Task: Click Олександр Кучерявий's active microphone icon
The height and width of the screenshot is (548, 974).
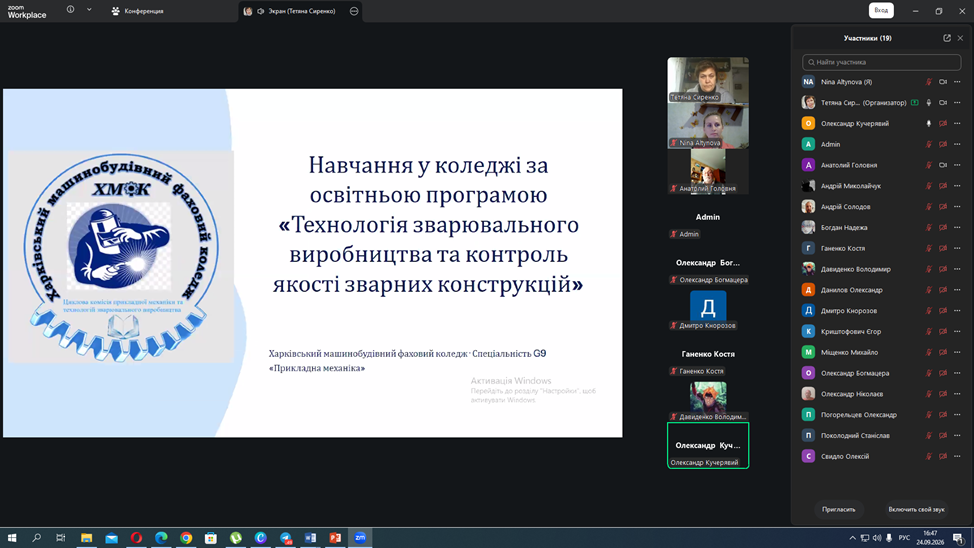Action: point(929,124)
